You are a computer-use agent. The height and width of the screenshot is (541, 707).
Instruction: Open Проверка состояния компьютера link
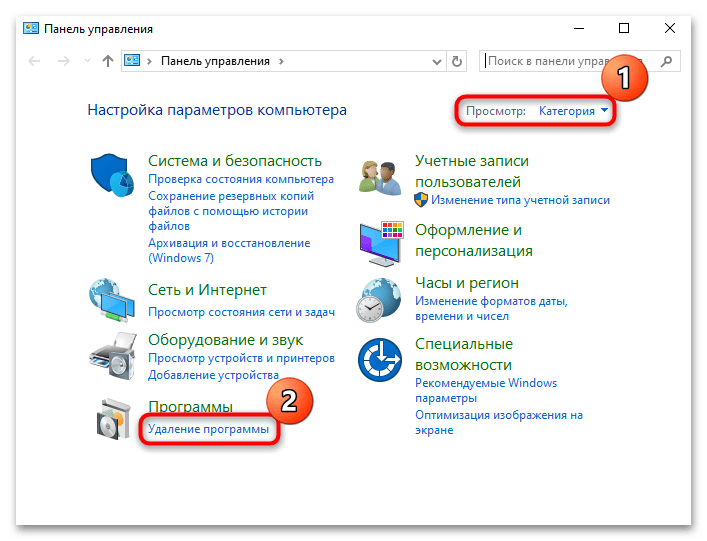point(241,179)
